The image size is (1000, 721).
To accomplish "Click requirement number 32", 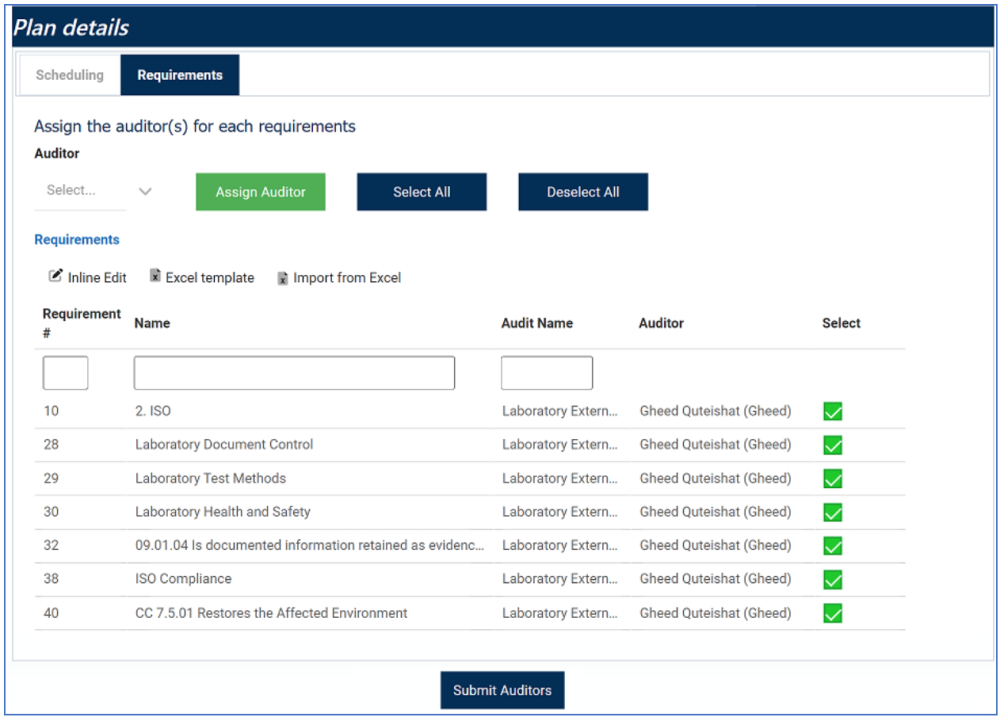I will pos(51,546).
